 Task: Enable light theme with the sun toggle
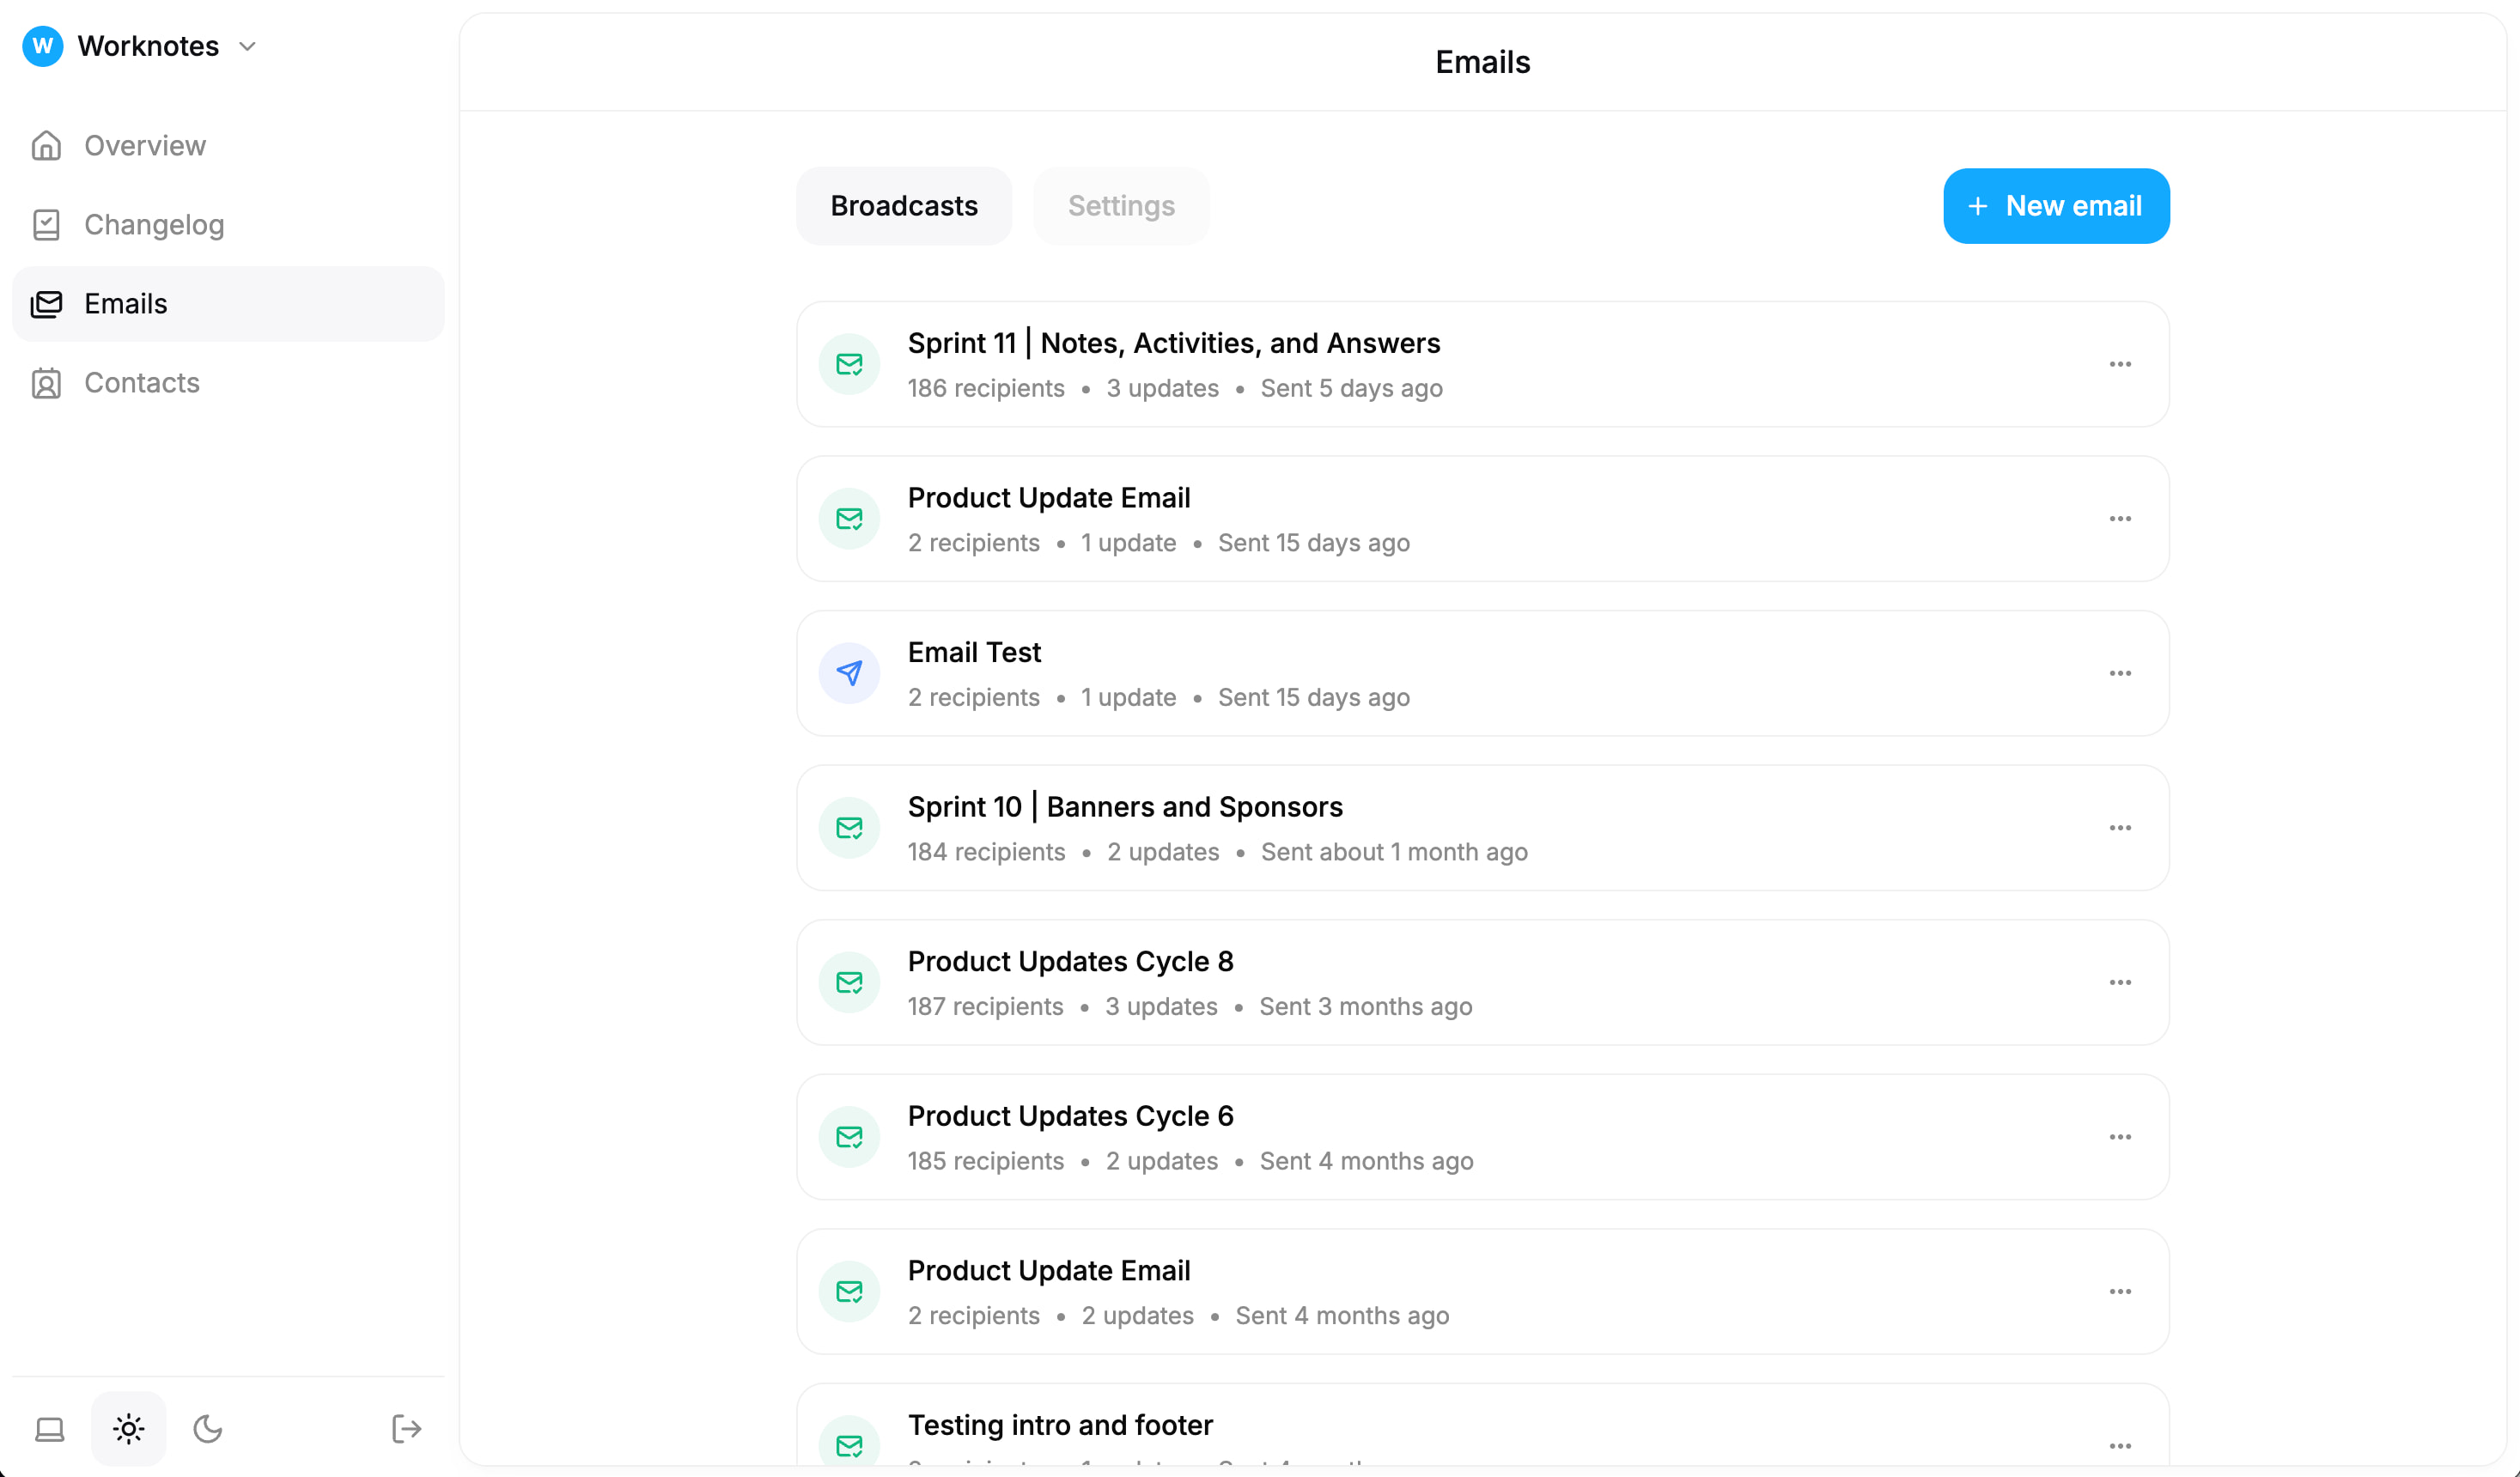[128, 1428]
